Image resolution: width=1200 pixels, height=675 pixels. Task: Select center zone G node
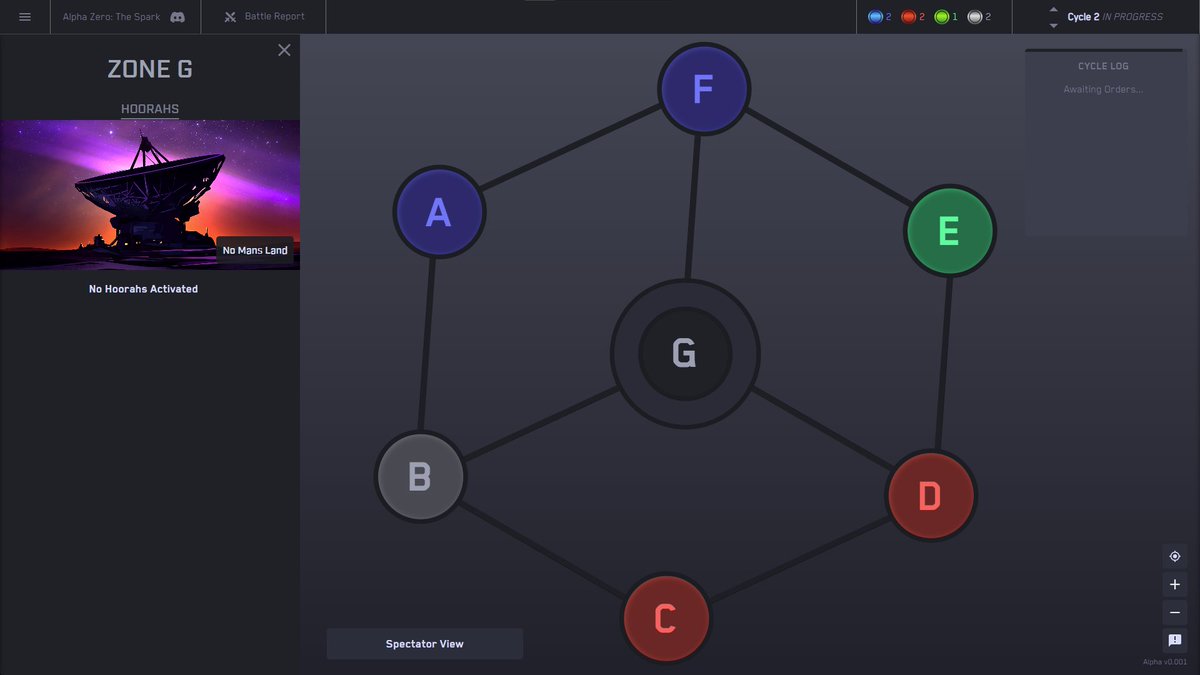click(x=685, y=353)
